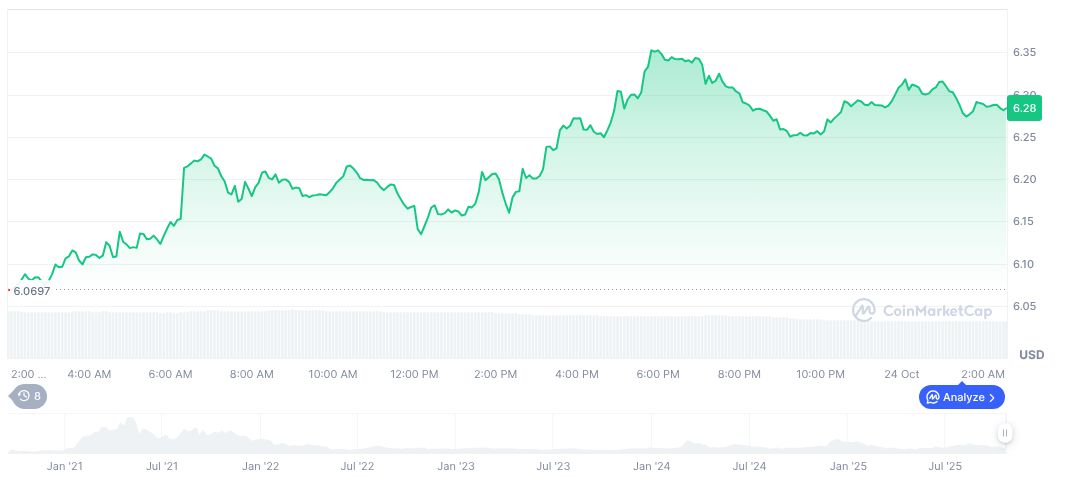Click the 6.15 price axis label

pyautogui.click(x=1024, y=221)
